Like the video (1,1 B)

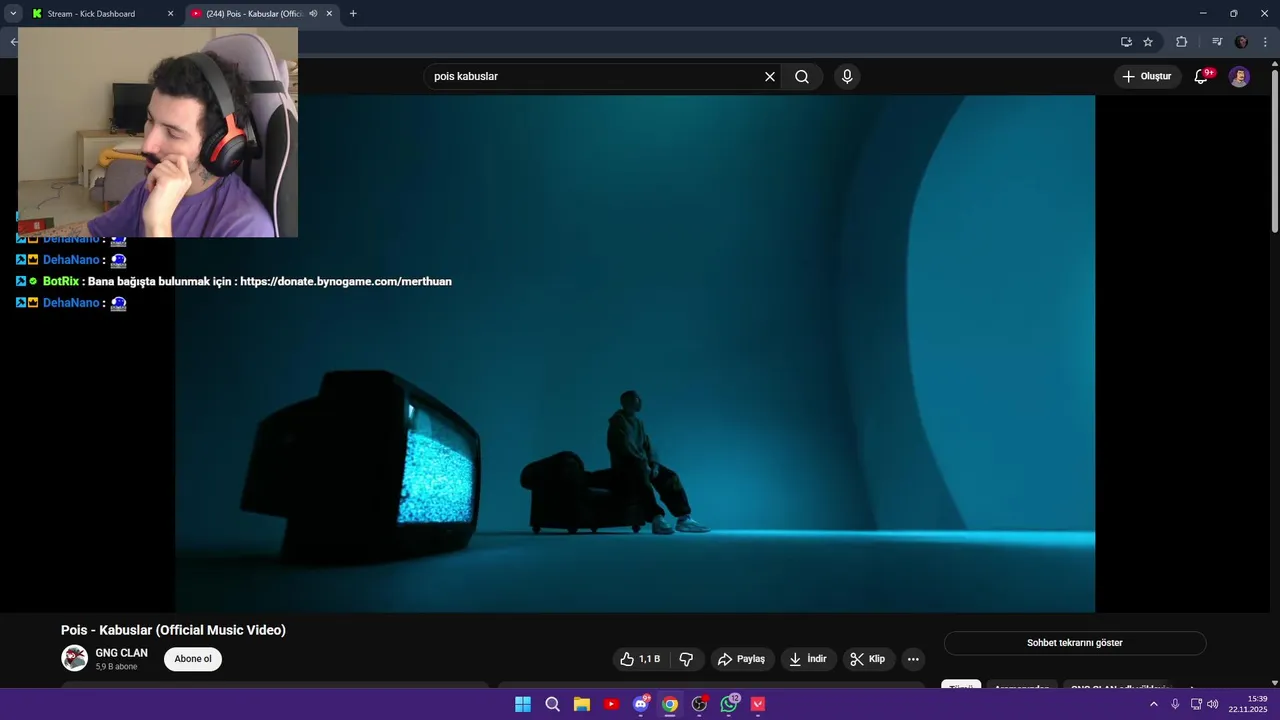coord(640,659)
